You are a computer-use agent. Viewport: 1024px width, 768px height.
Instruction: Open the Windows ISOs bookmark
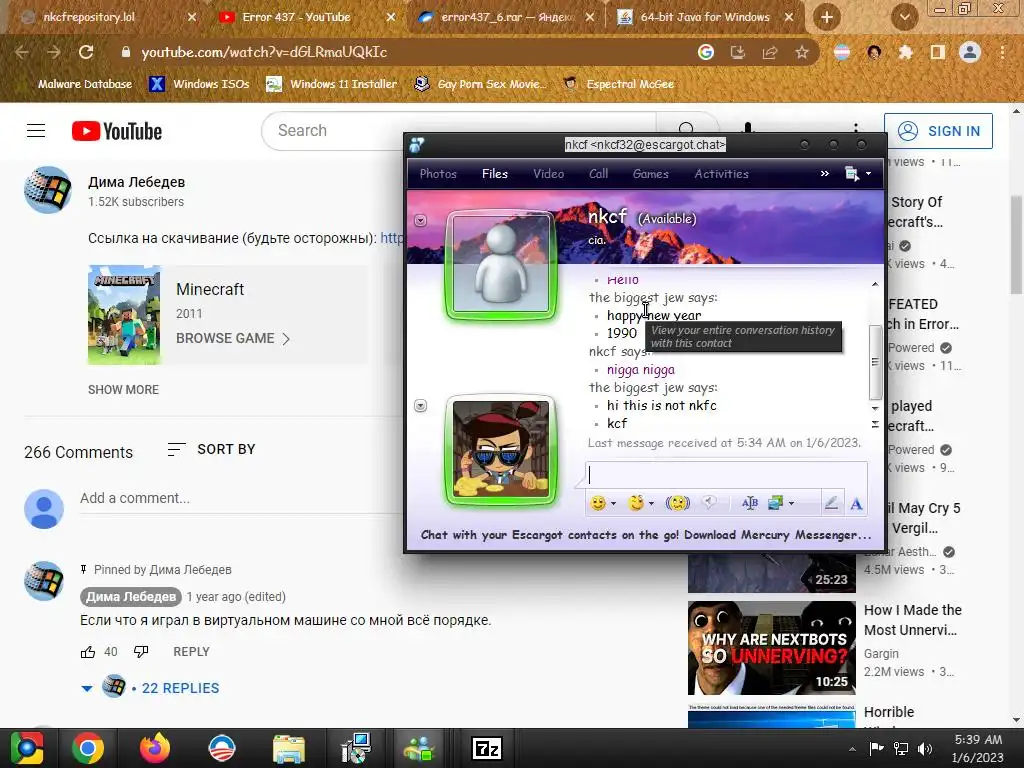pos(200,84)
